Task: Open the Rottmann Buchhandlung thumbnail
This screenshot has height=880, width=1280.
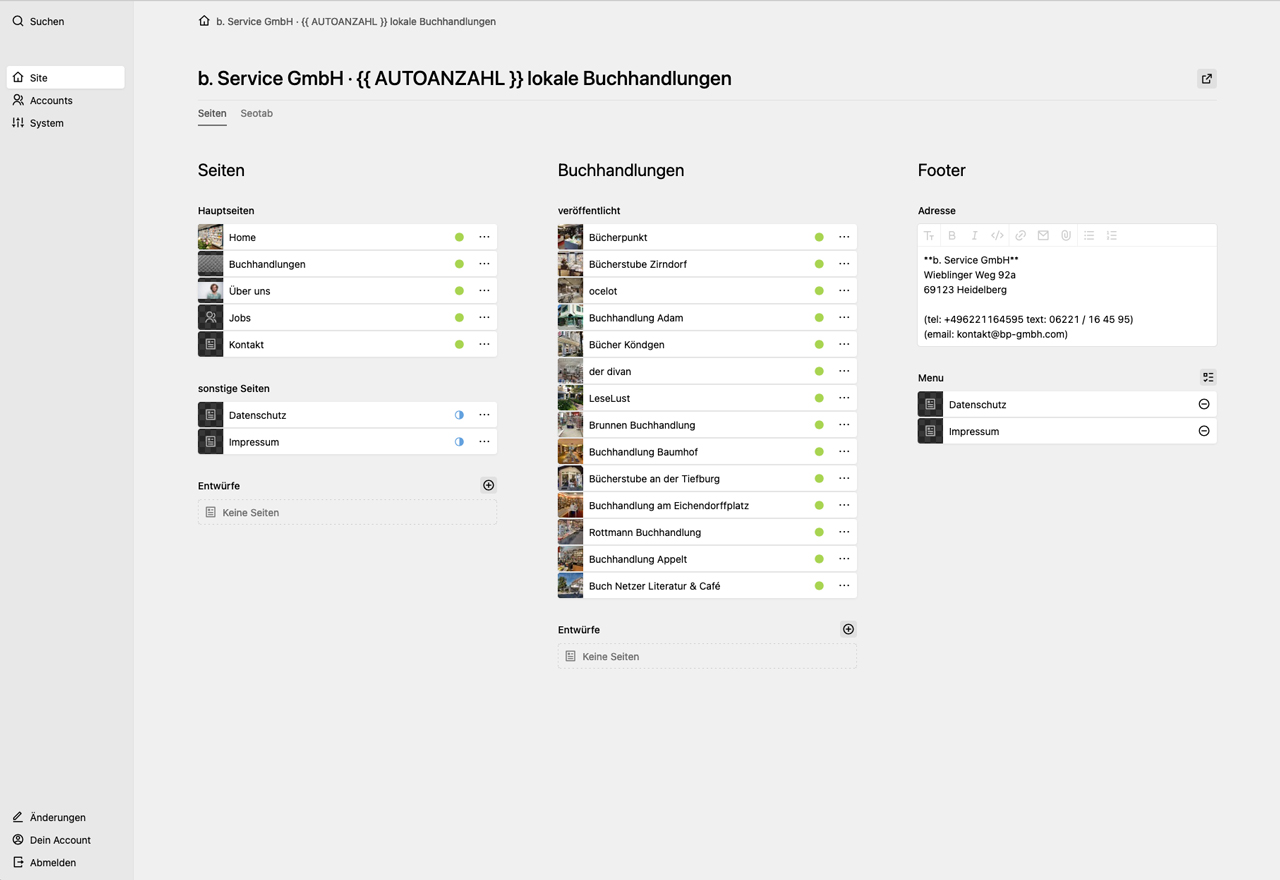Action: [570, 532]
